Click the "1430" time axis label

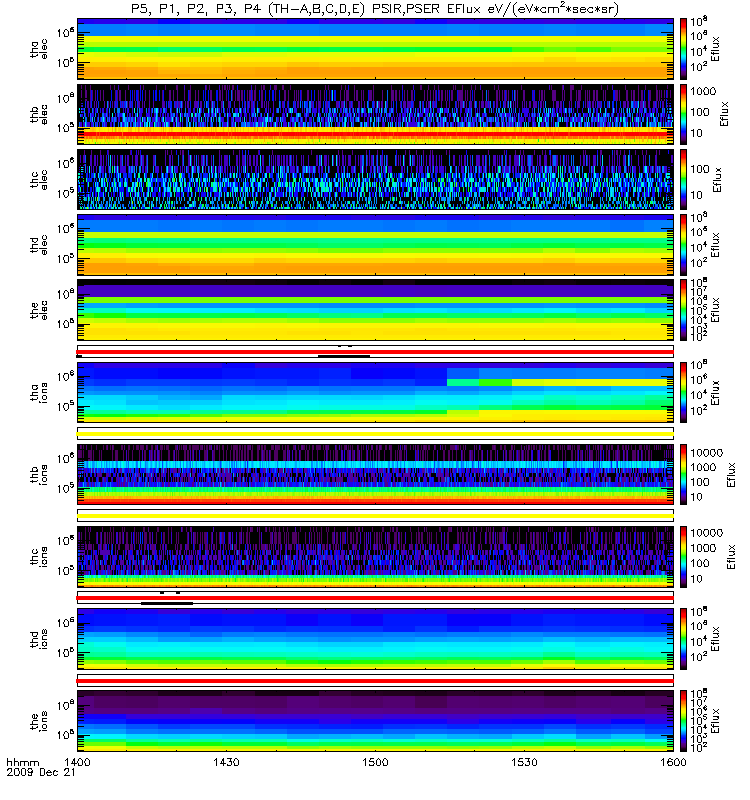(x=226, y=762)
